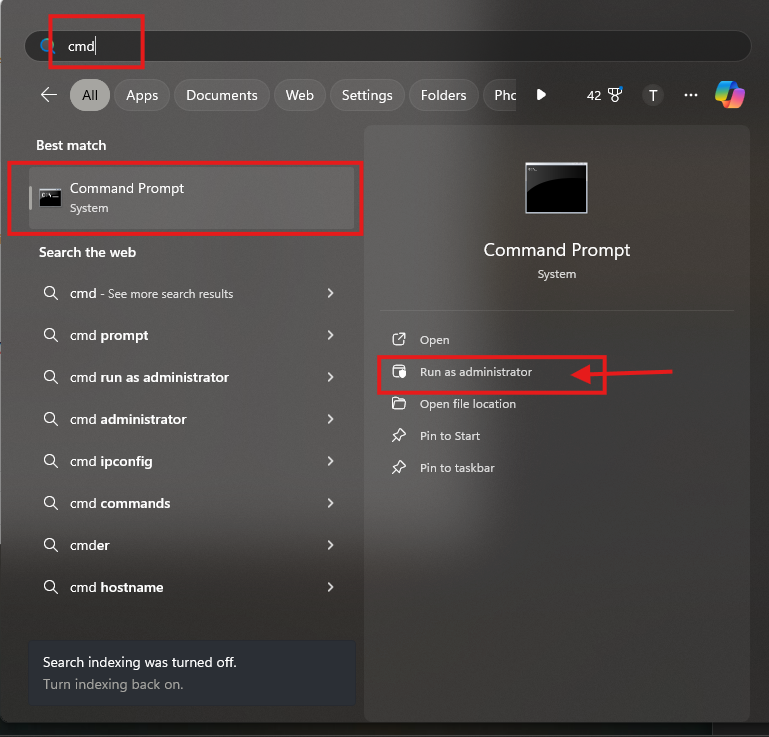
Task: Click into the cmd search input field
Action: coord(387,46)
